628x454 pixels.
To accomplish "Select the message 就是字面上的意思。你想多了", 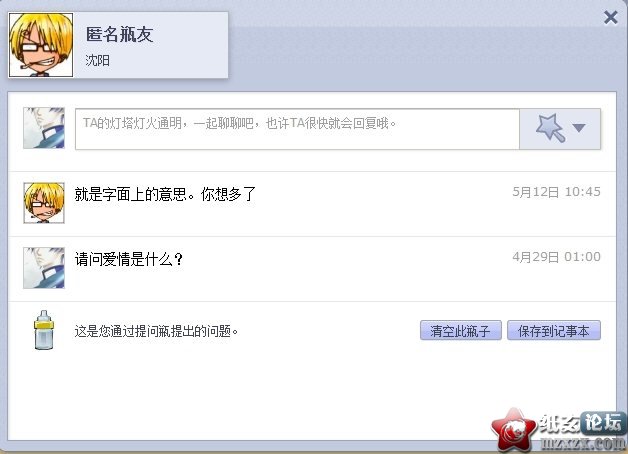I will tap(165, 194).
